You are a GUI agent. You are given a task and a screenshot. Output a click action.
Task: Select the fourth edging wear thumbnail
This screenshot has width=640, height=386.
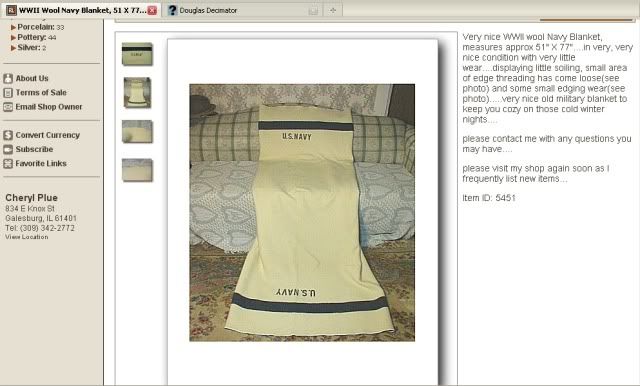click(137, 170)
